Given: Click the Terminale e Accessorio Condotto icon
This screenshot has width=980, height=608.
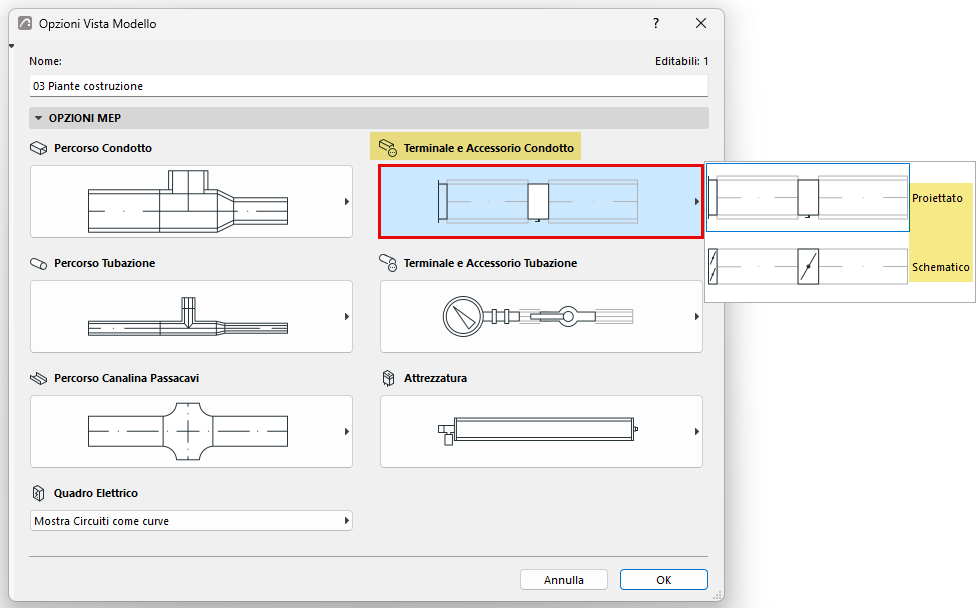Looking at the screenshot, I should click(x=388, y=148).
